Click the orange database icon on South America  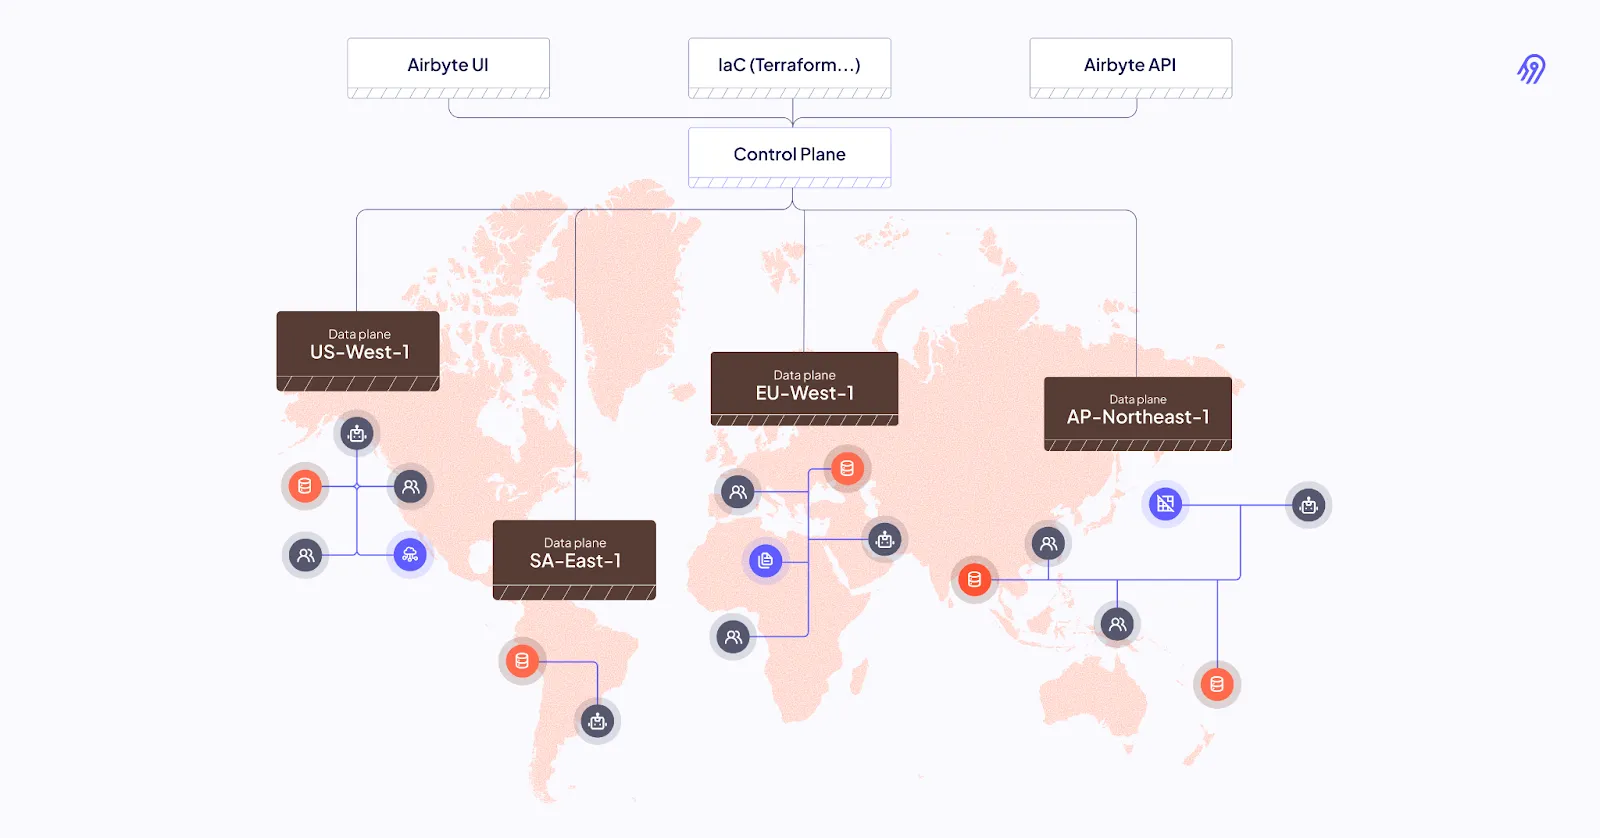pyautogui.click(x=522, y=661)
